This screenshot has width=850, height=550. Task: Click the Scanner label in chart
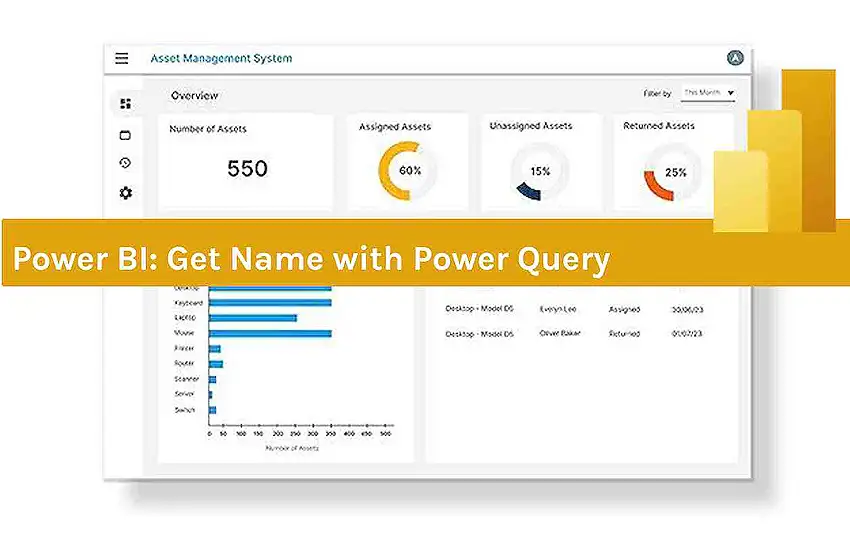click(186, 379)
